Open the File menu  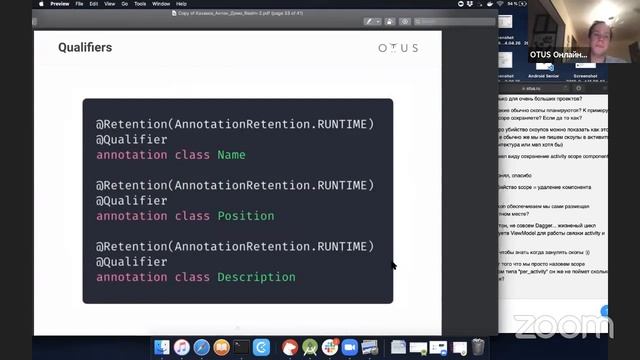[x=79, y=4]
